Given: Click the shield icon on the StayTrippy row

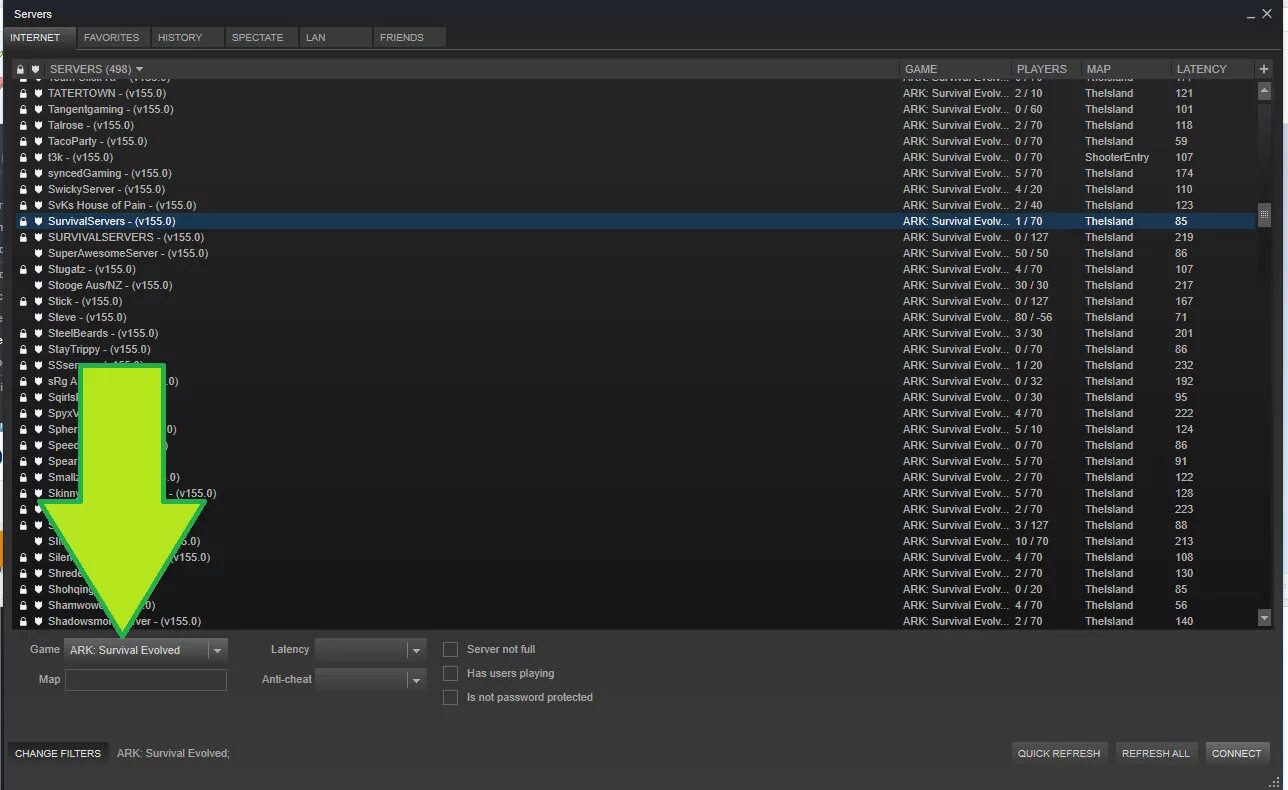Looking at the screenshot, I should coord(37,349).
